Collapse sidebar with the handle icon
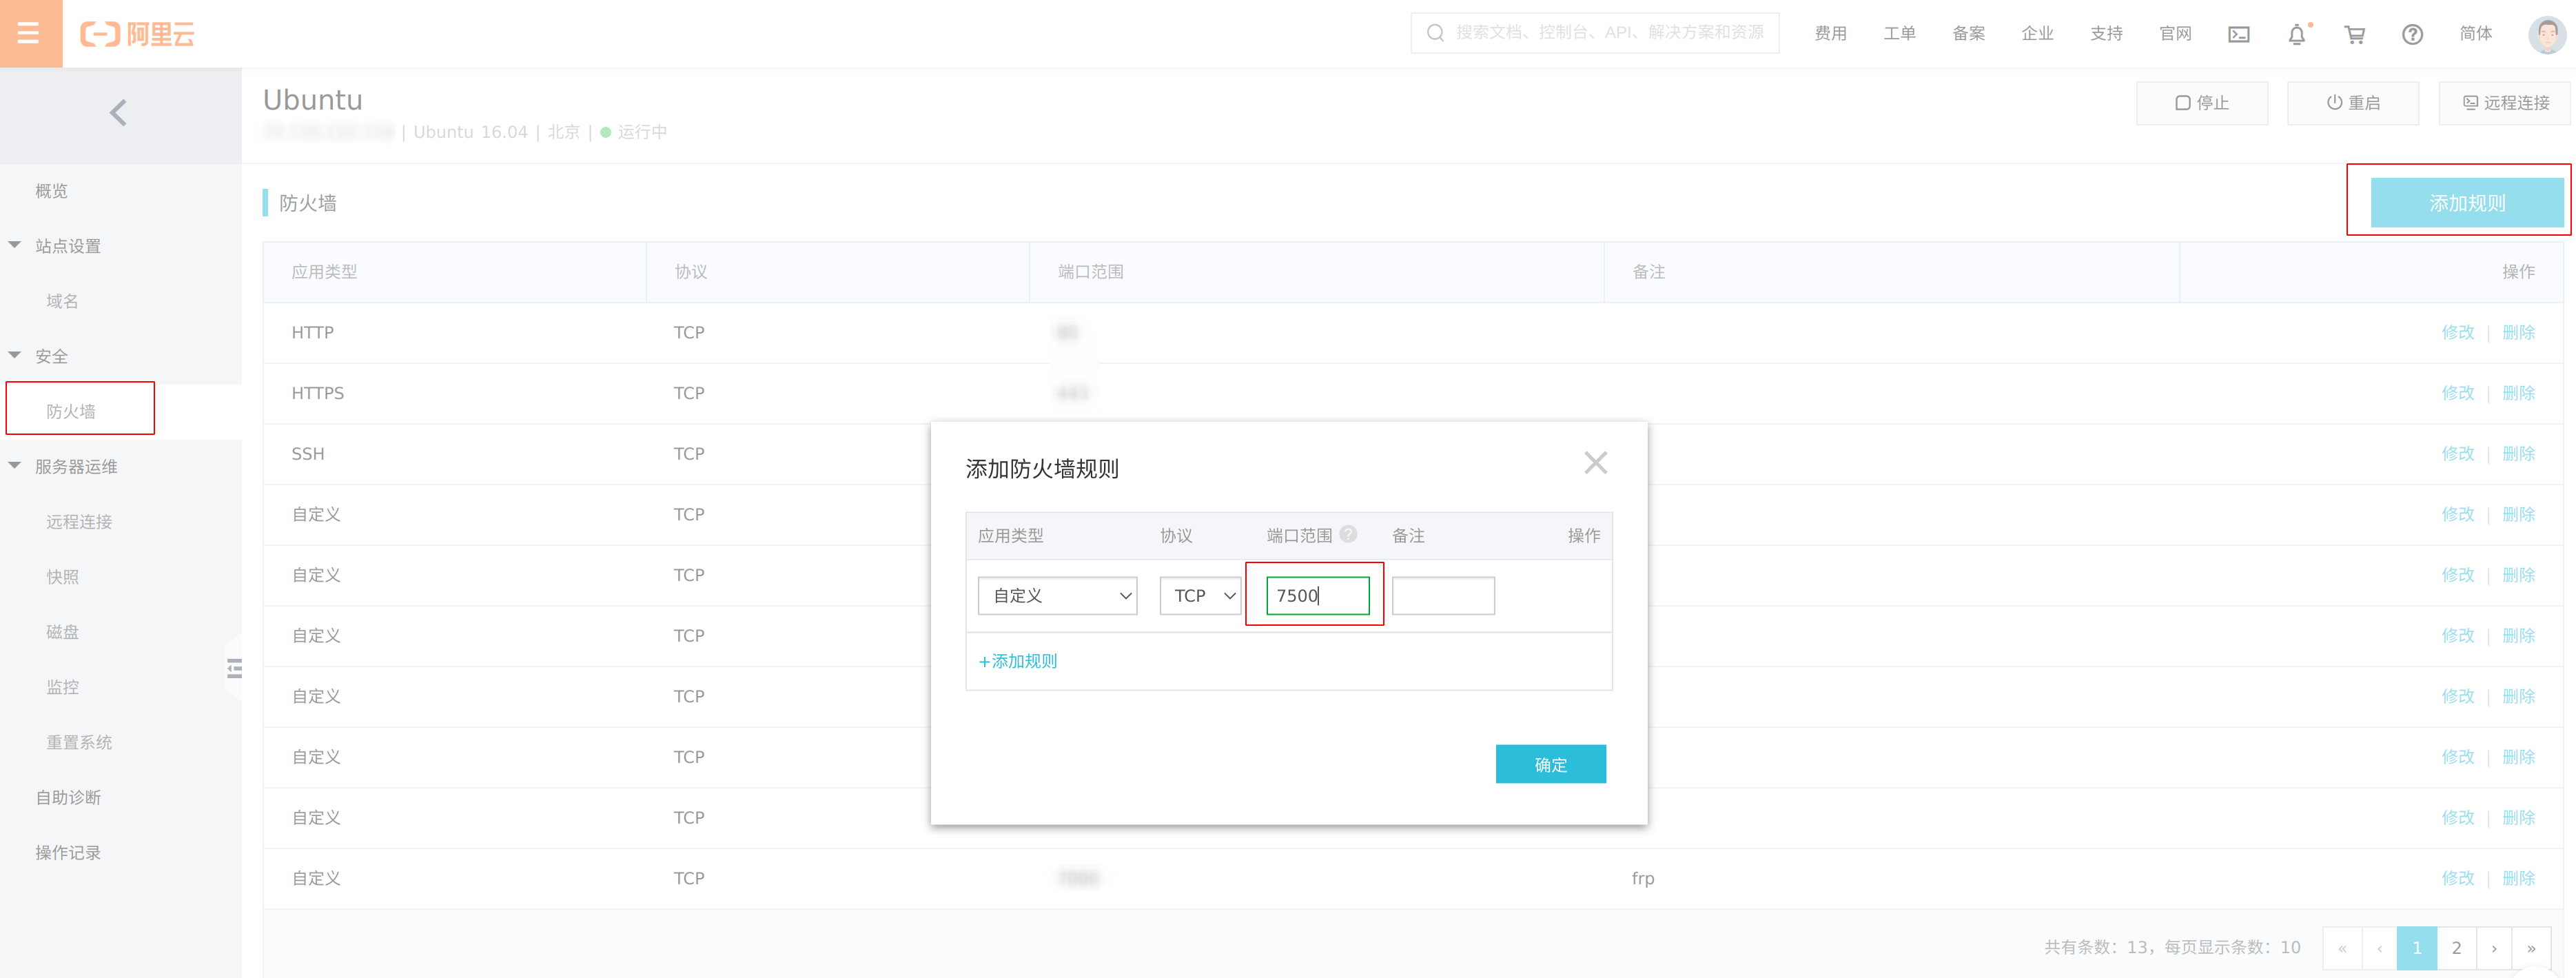2576x978 pixels. pyautogui.click(x=234, y=668)
